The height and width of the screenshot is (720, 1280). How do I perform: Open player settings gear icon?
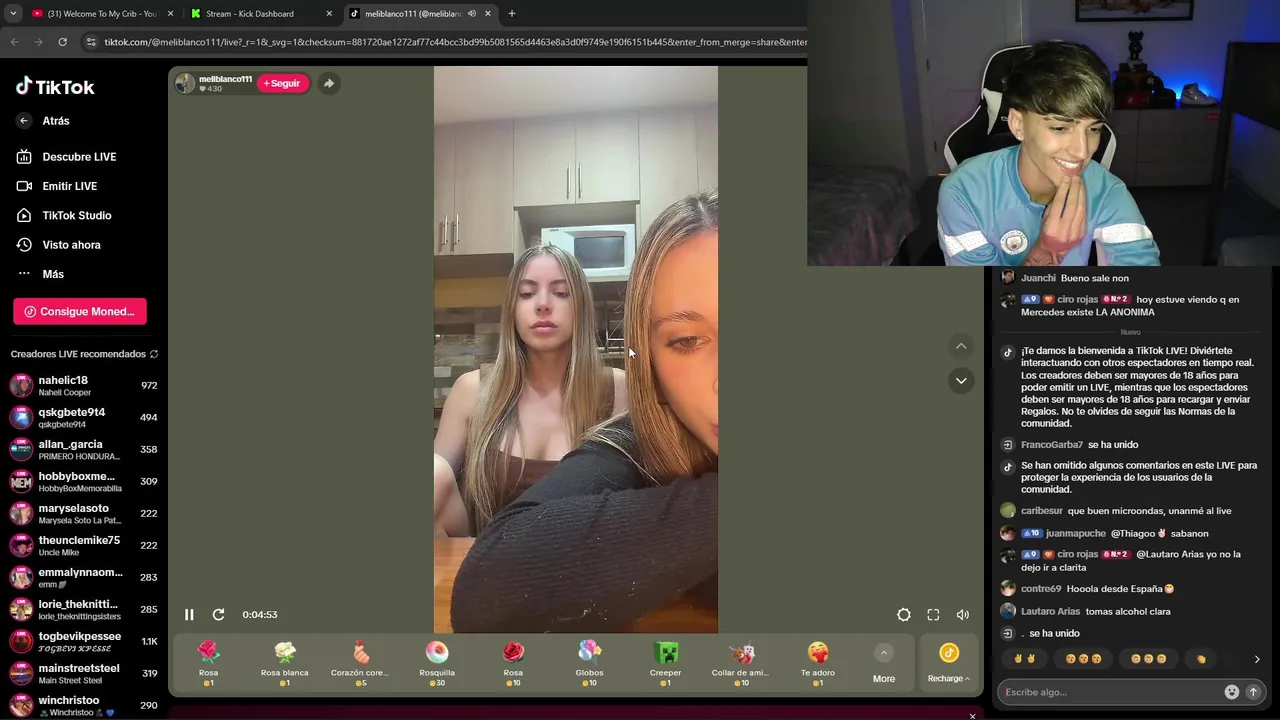(904, 615)
